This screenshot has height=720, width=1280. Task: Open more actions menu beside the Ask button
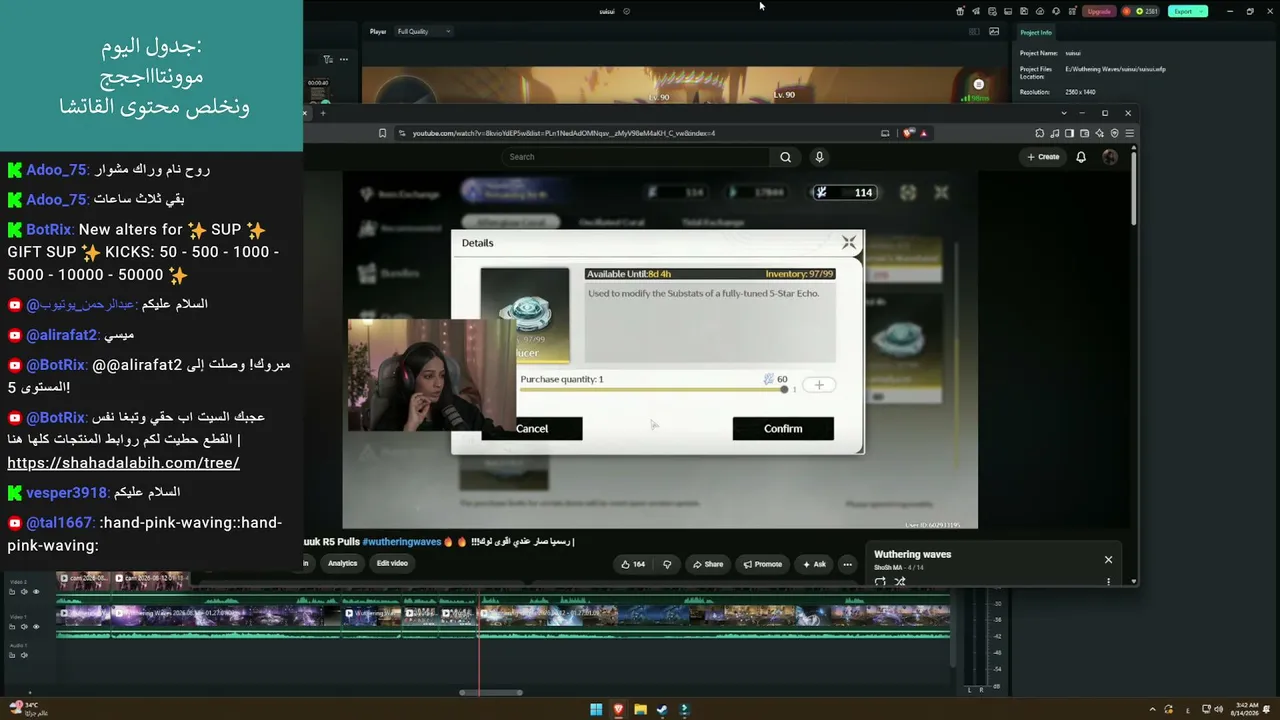click(847, 564)
